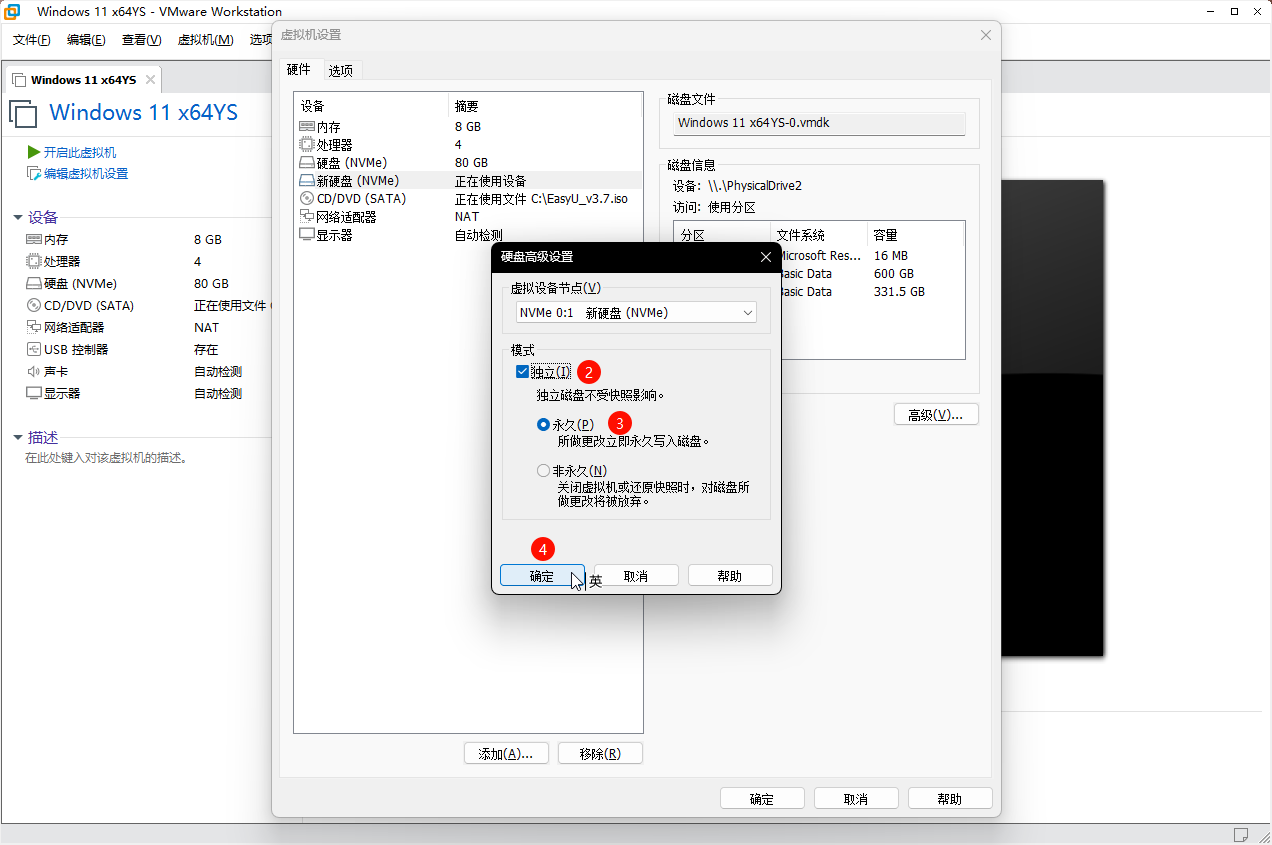This screenshot has height=845, width=1272.
Task: Select the 永久(P) radio button
Action: coord(544,425)
